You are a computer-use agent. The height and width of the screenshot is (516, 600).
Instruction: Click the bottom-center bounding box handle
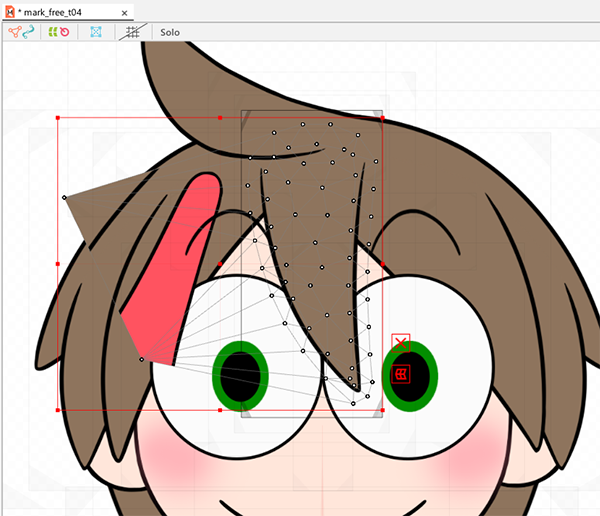point(220,410)
